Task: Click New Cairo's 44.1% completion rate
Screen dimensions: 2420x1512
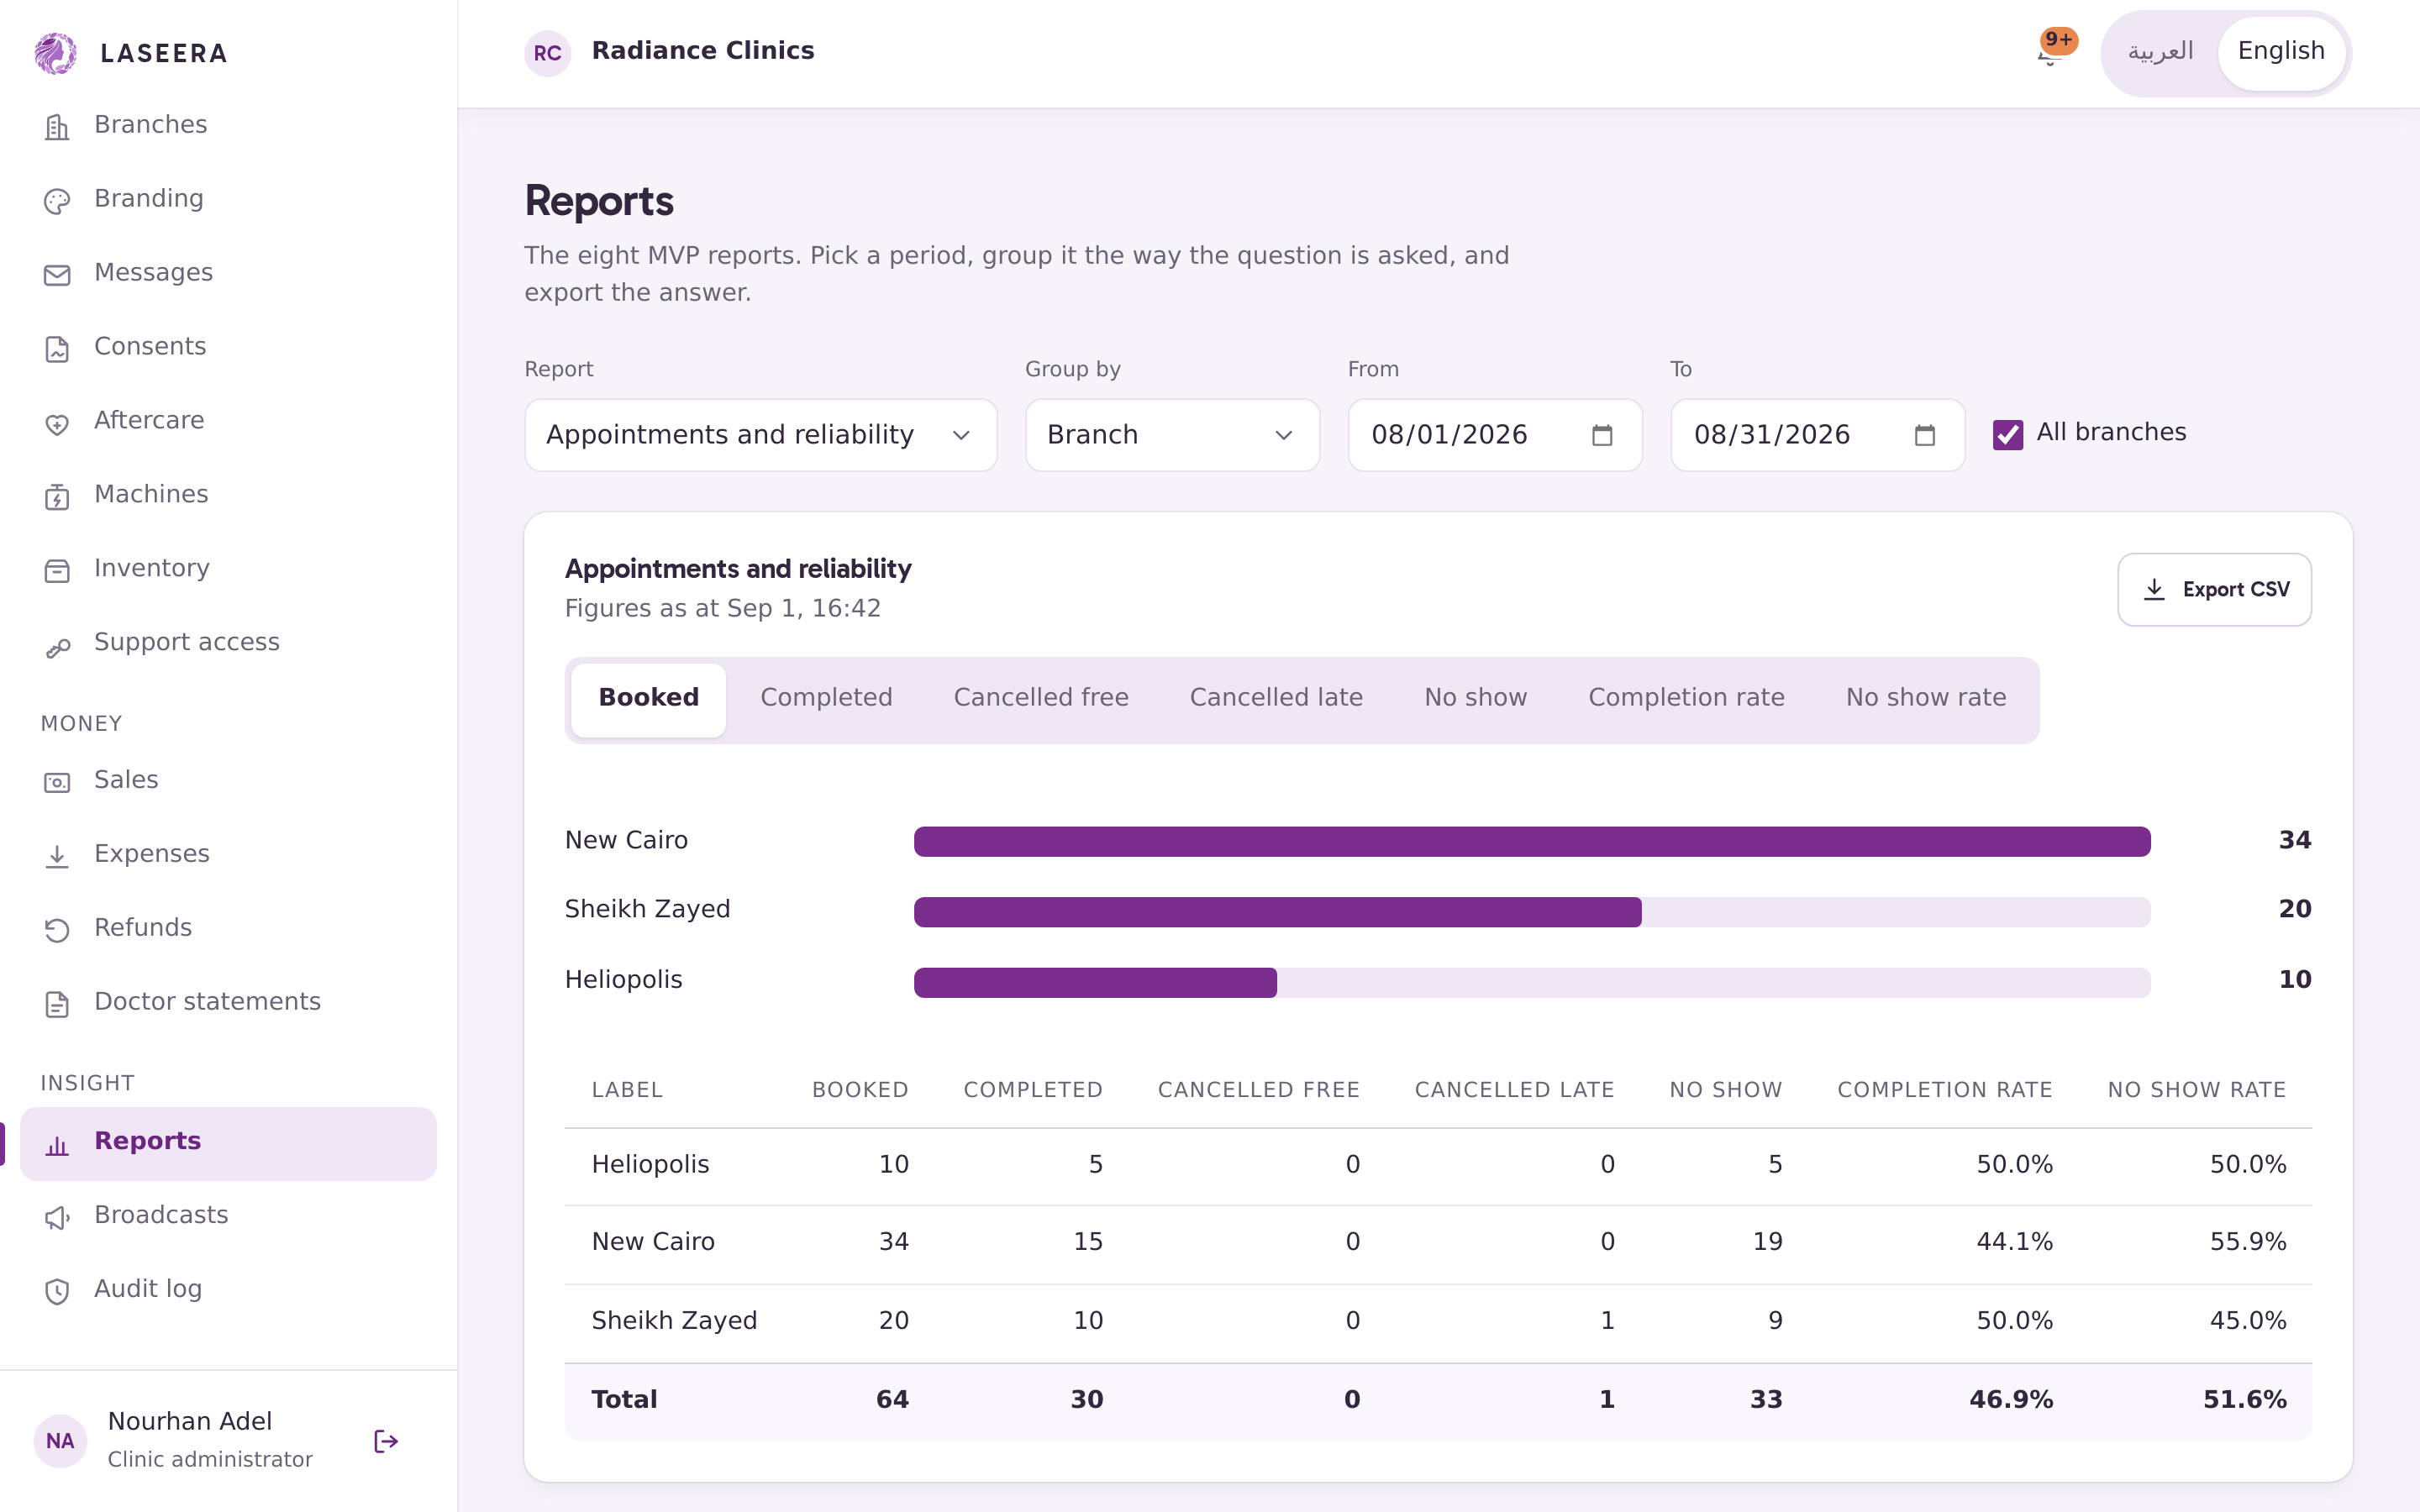Action: point(2014,1242)
